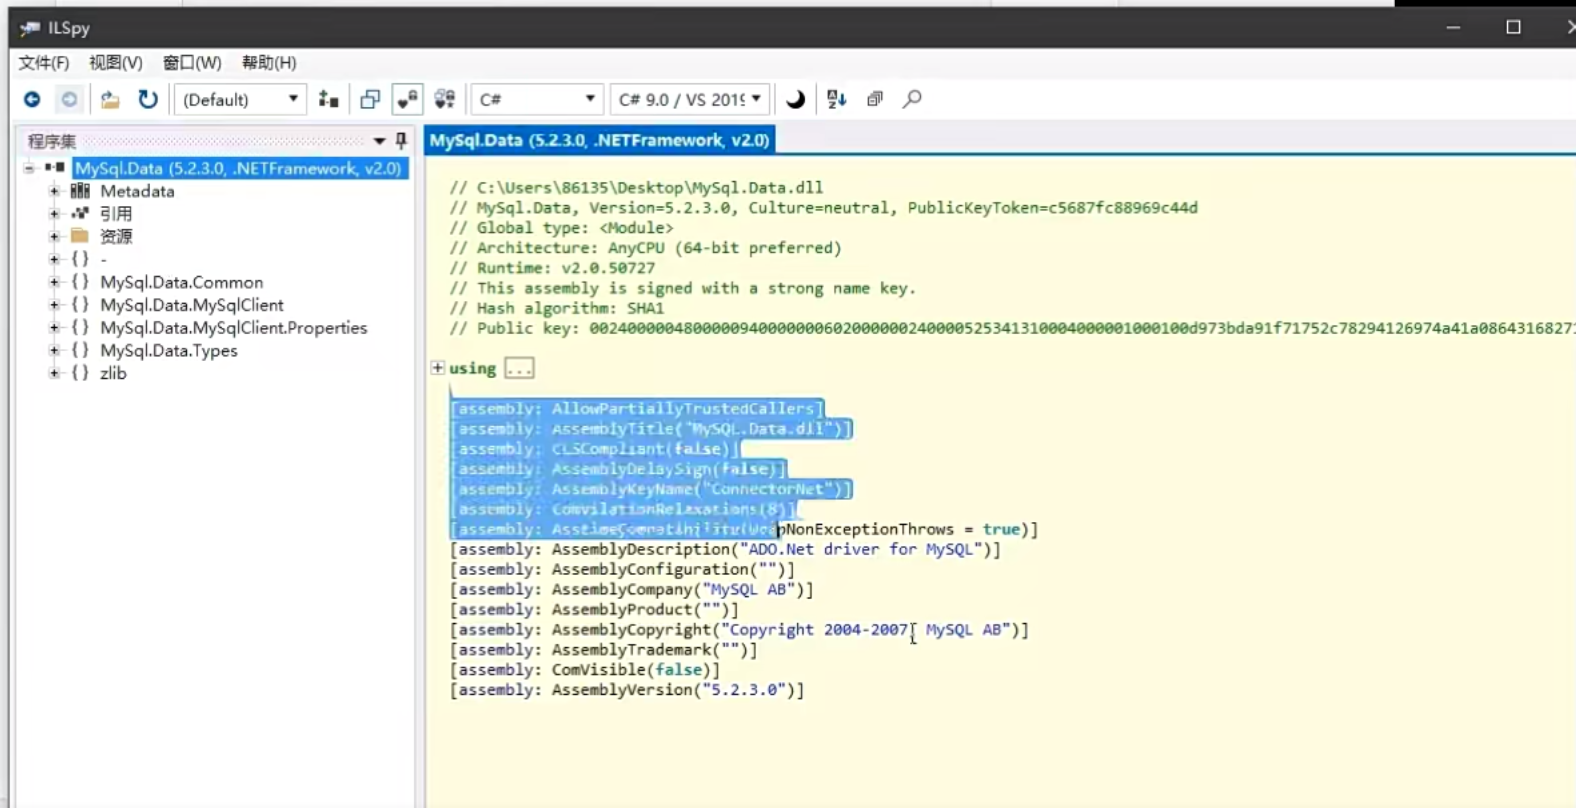Open the 程序集 panel options arrow
This screenshot has height=808, width=1576.
click(379, 141)
